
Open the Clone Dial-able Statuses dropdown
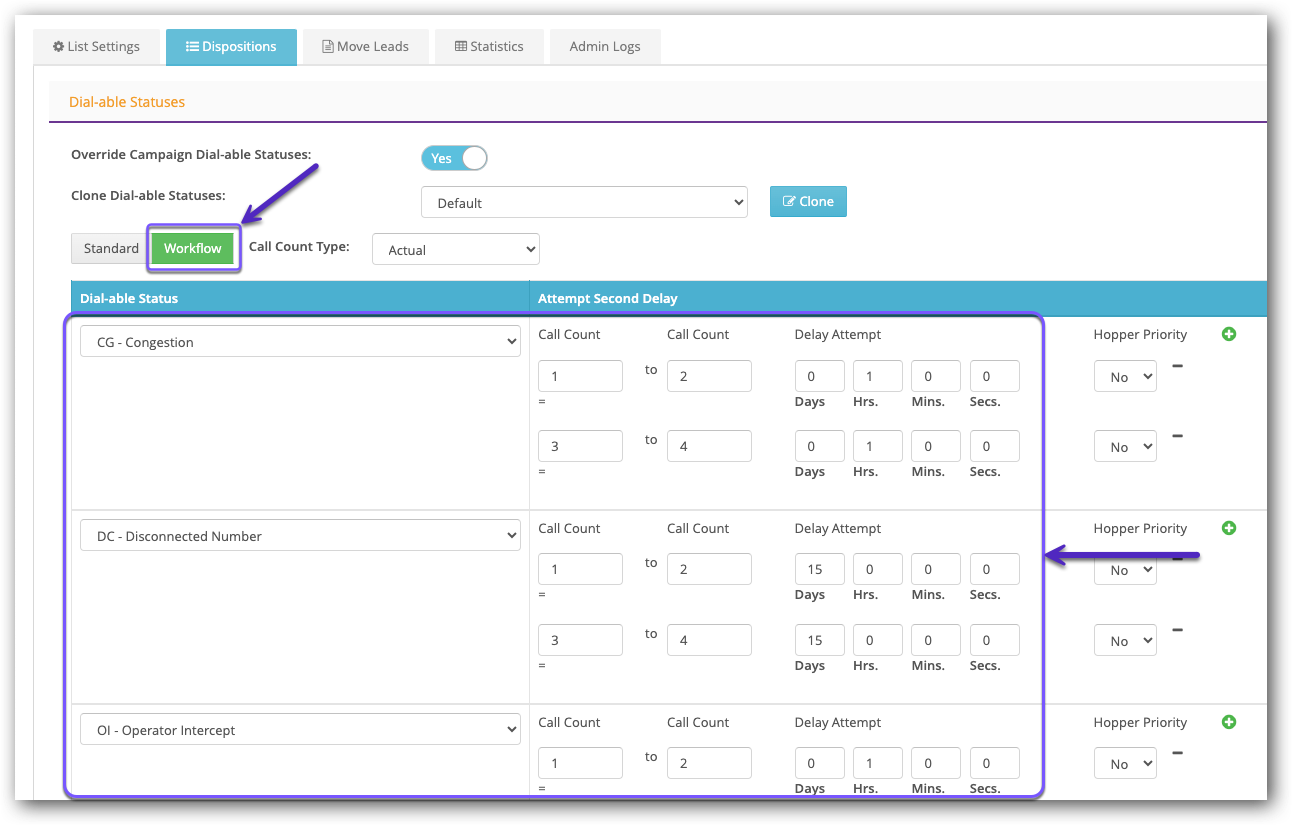[x=584, y=201]
